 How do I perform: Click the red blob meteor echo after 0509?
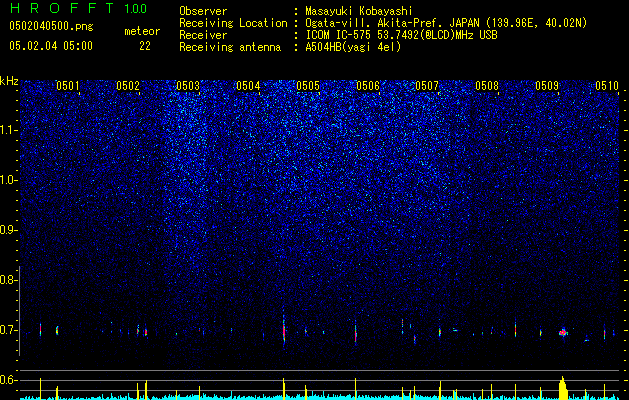563,332
